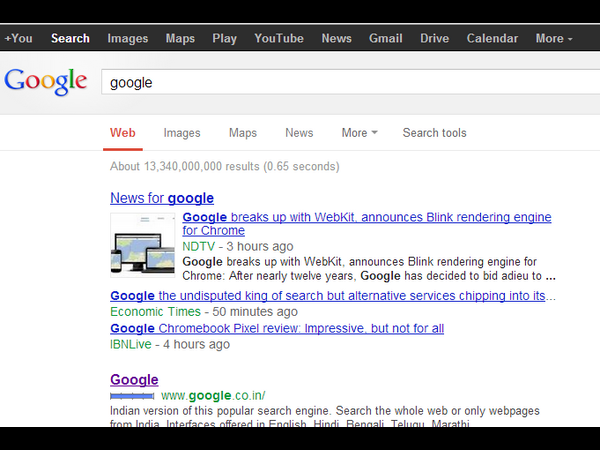The image size is (600, 450).
Task: Expand the More dropdown in top bar
Action: pyautogui.click(x=554, y=38)
